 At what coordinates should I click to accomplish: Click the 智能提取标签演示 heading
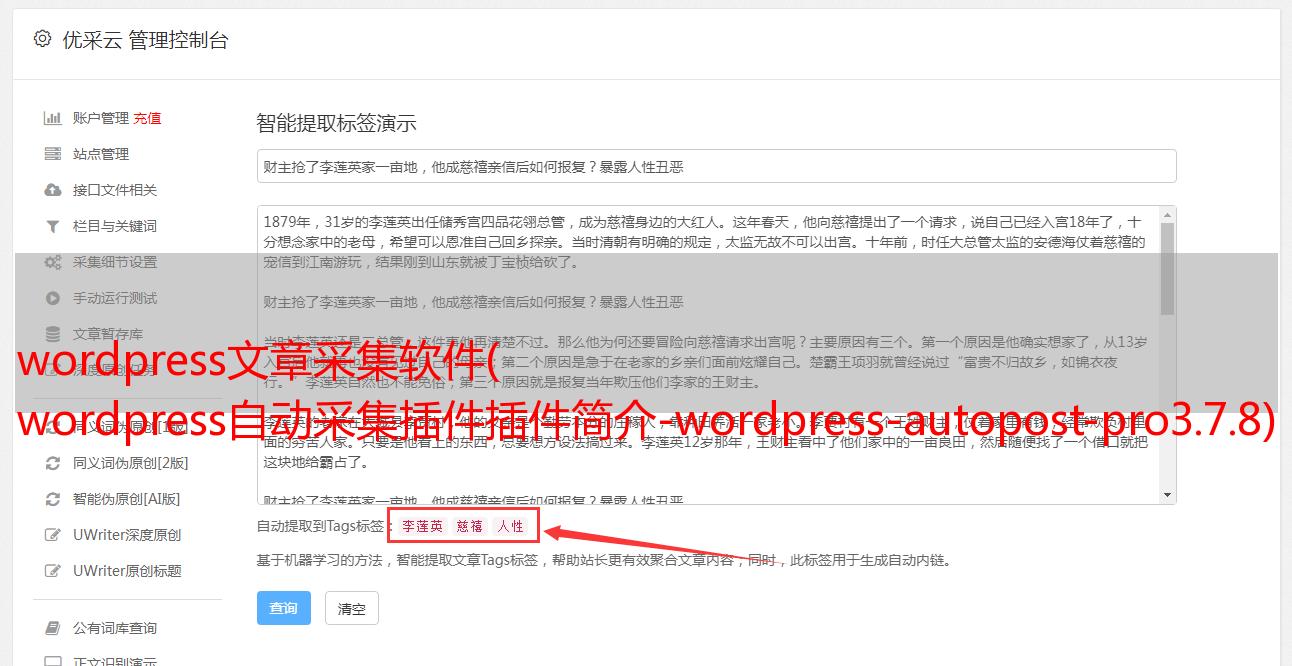click(337, 124)
